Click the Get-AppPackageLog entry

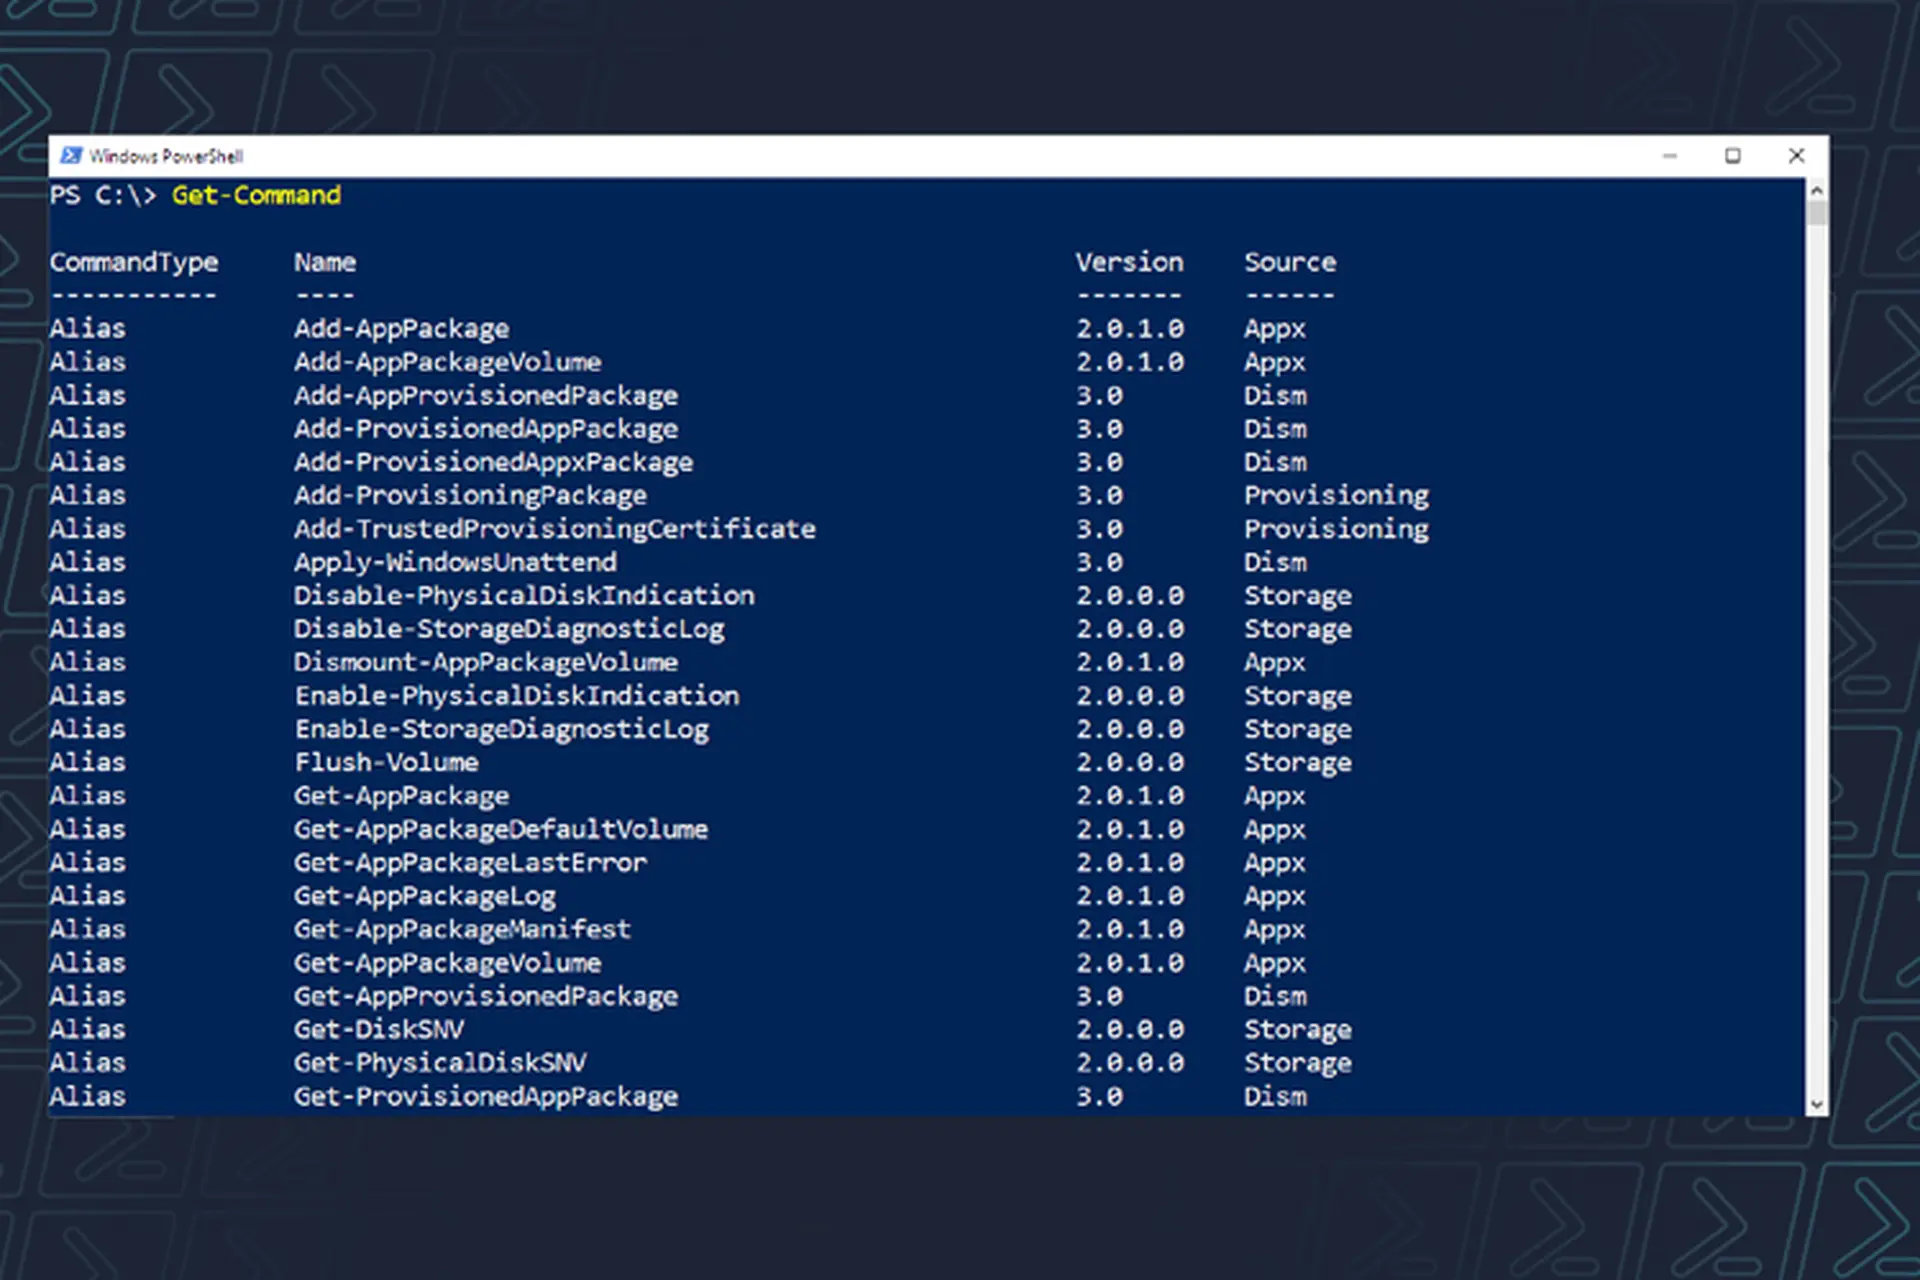(x=425, y=896)
